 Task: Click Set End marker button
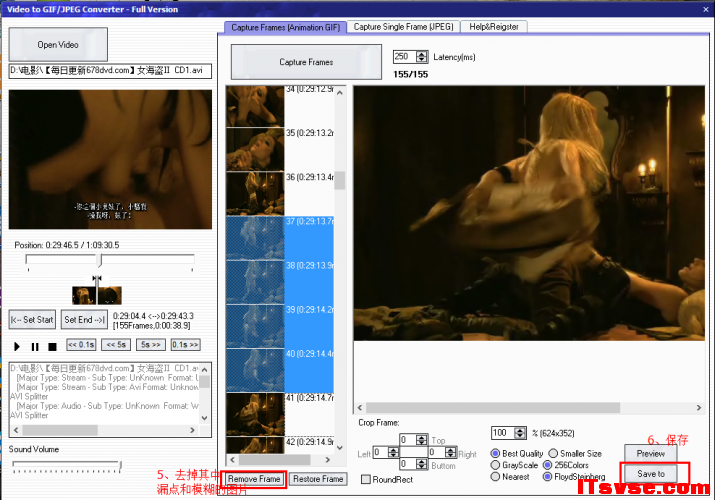click(84, 320)
